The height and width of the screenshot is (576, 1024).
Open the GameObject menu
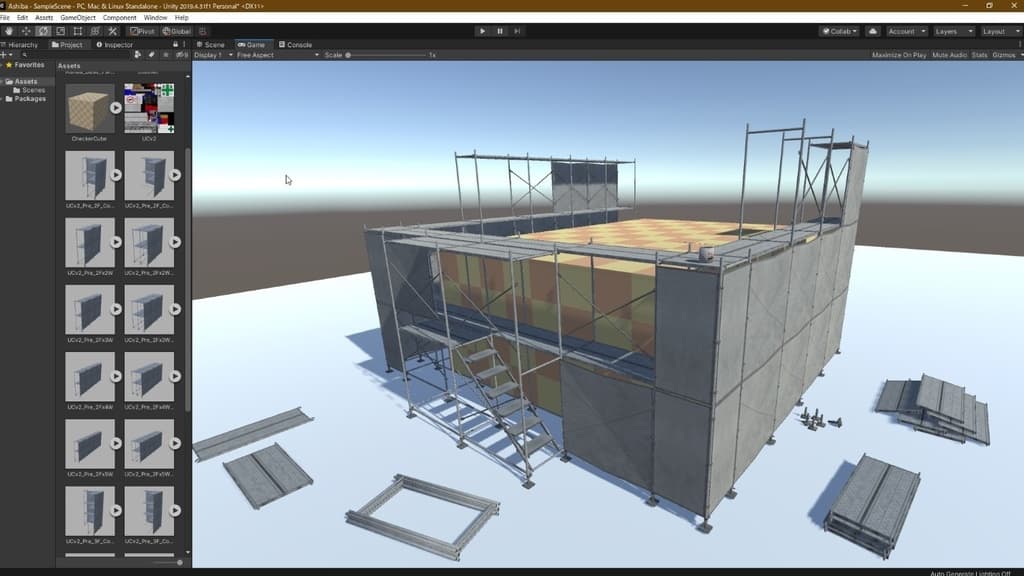(x=76, y=17)
